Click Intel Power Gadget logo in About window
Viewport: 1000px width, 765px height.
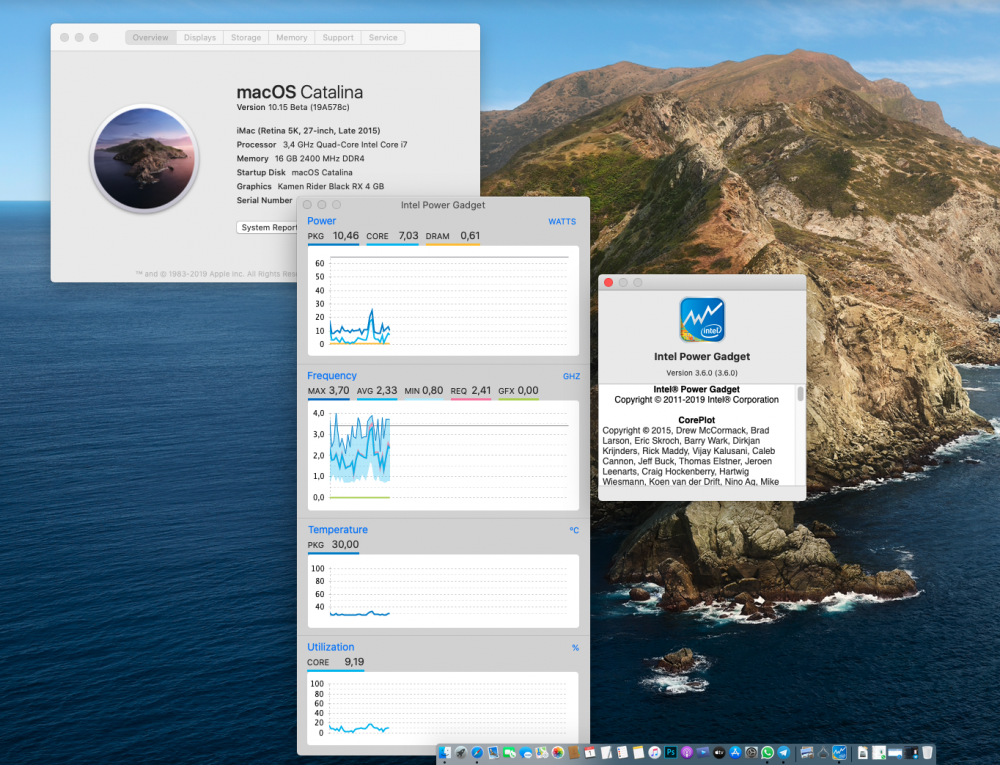(x=702, y=320)
